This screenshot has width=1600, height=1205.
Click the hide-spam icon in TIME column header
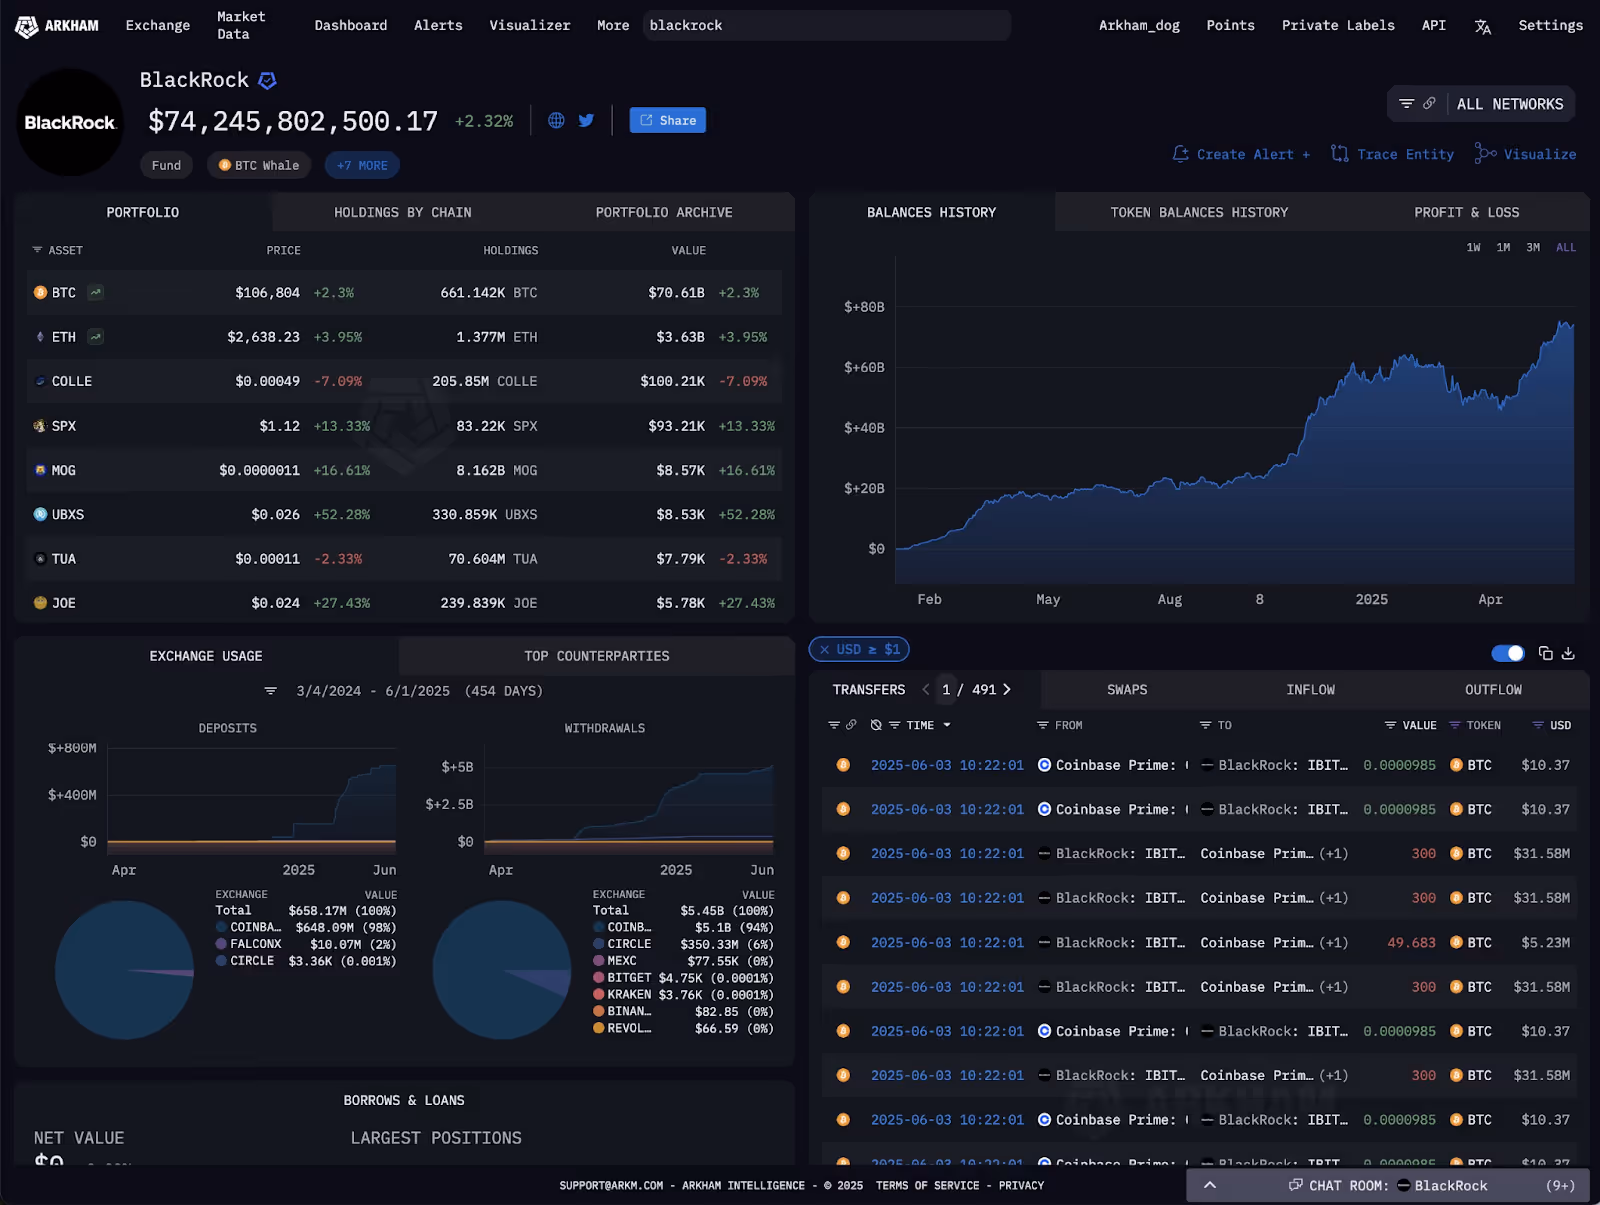[x=876, y=725]
